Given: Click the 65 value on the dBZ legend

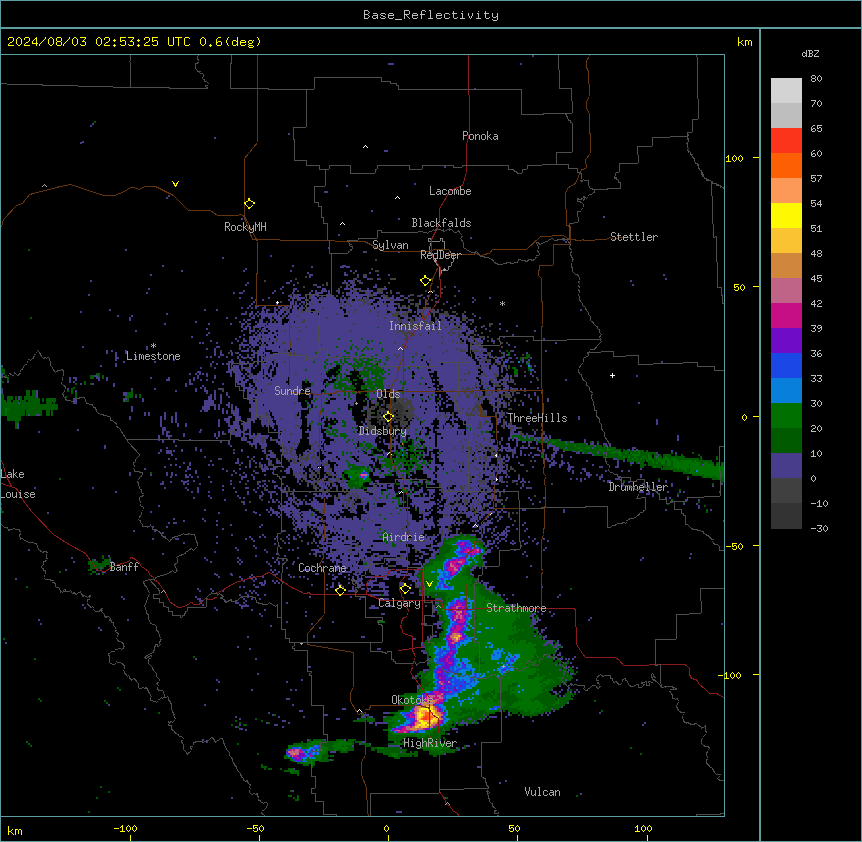Looking at the screenshot, I should (816, 129).
